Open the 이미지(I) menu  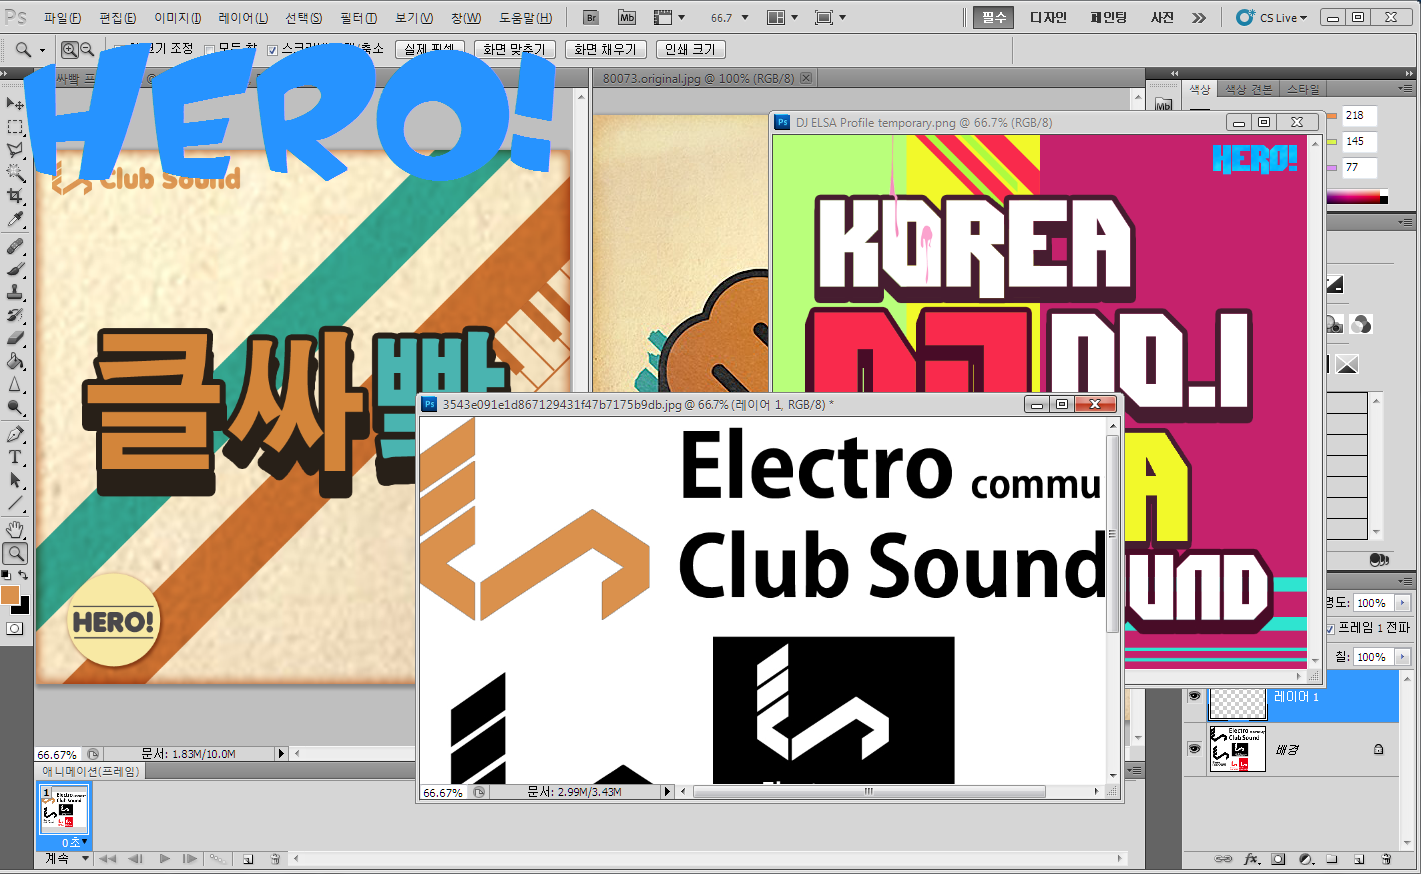click(177, 18)
